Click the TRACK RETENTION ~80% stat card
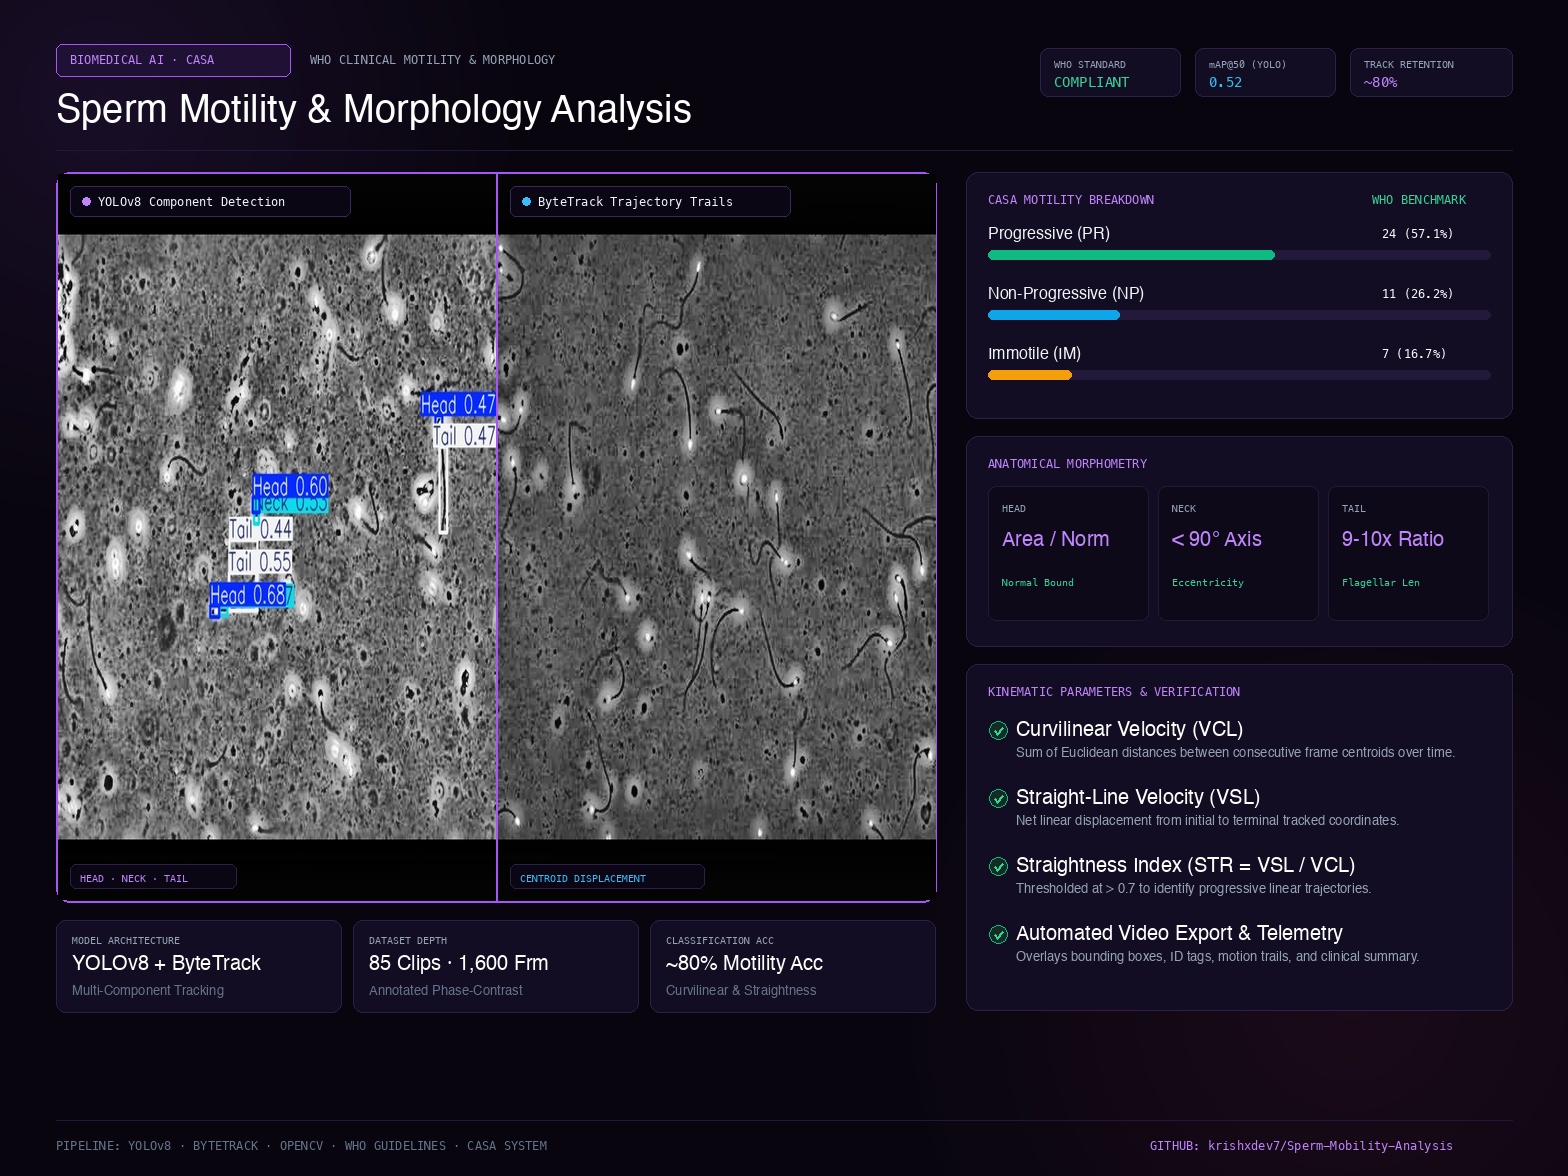The width and height of the screenshot is (1568, 1176). (1431, 73)
